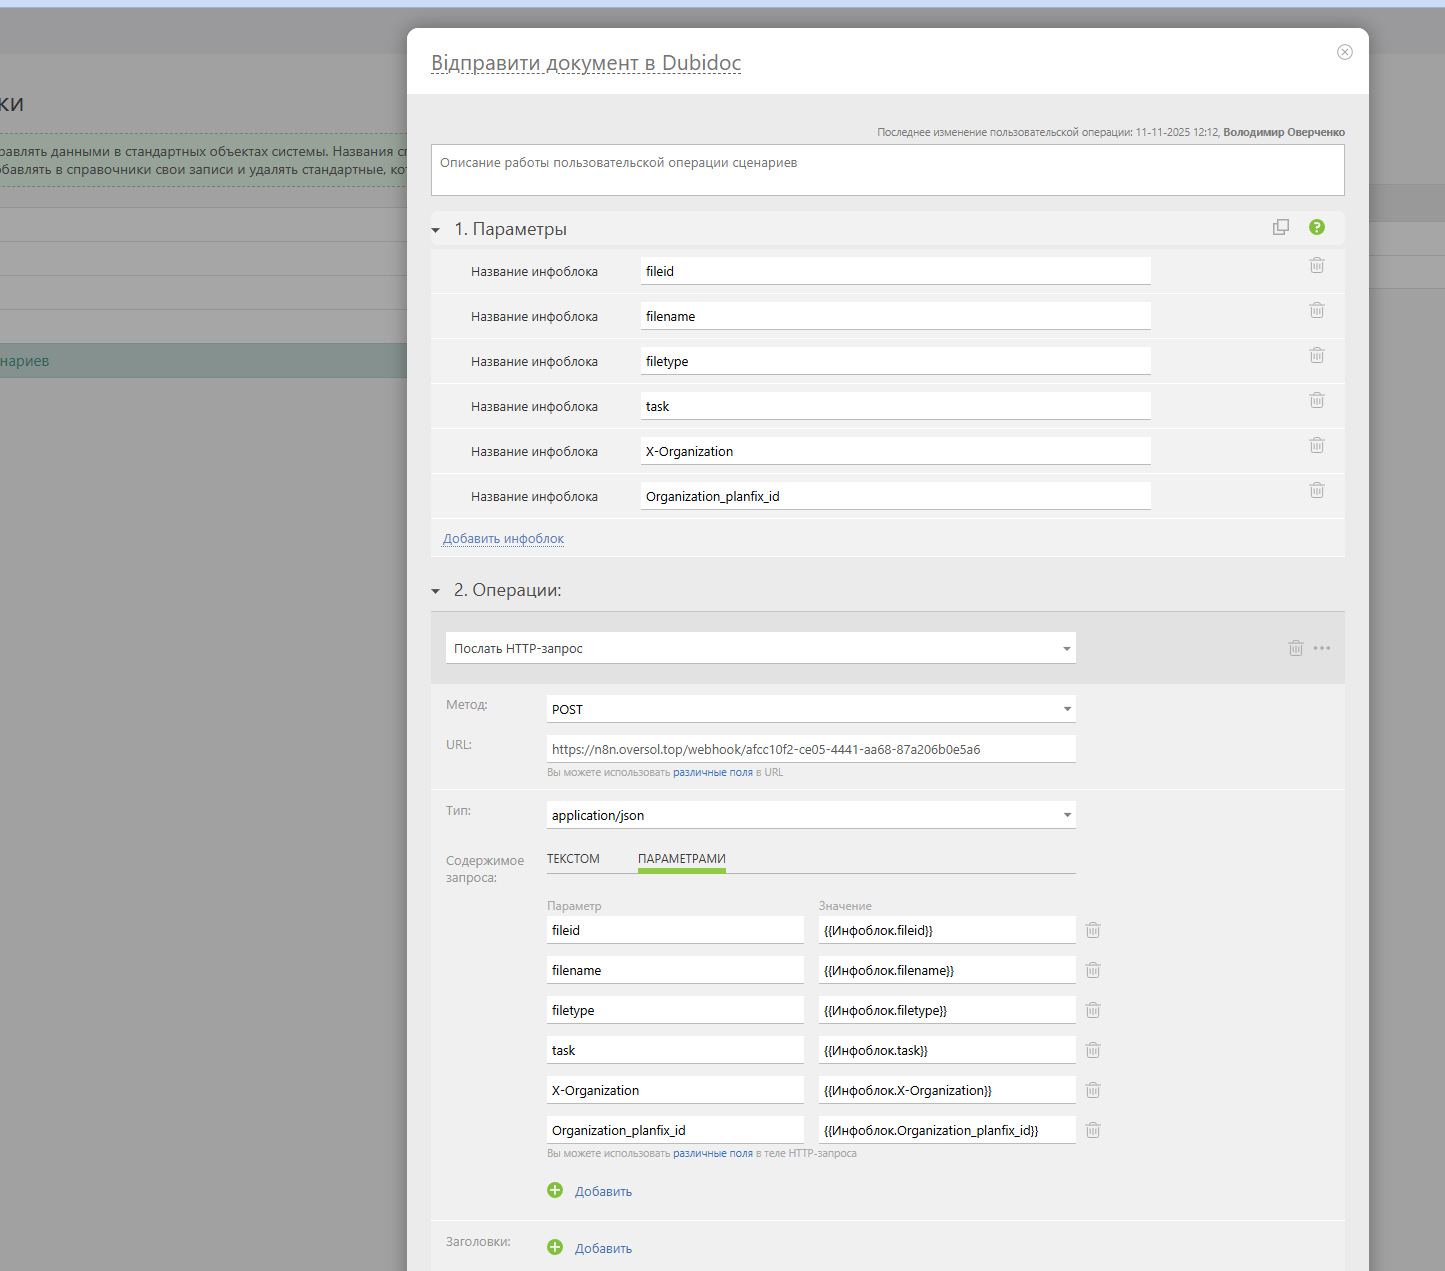
Task: Delete the filetype infoblock parameter
Action: 1317,355
